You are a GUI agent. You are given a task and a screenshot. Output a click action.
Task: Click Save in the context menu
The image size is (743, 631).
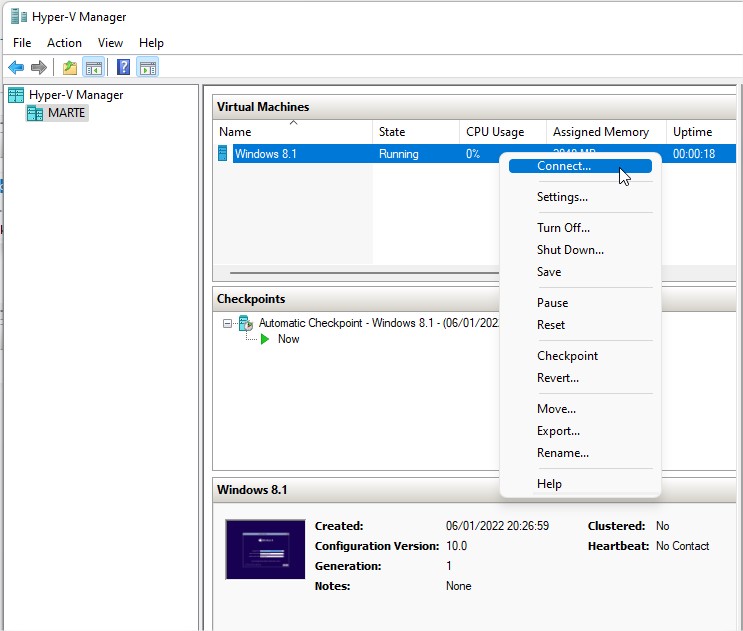[x=580, y=271]
